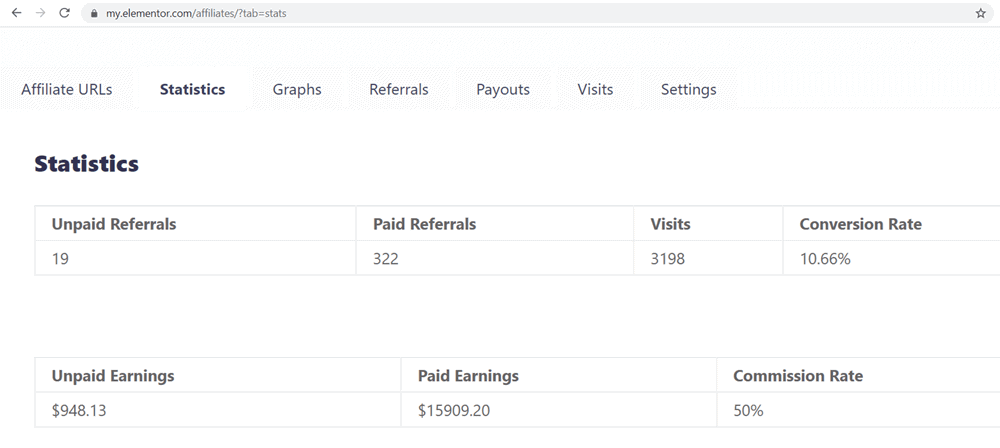This screenshot has width=1000, height=448.
Task: Click the Statistics page heading
Action: (87, 164)
